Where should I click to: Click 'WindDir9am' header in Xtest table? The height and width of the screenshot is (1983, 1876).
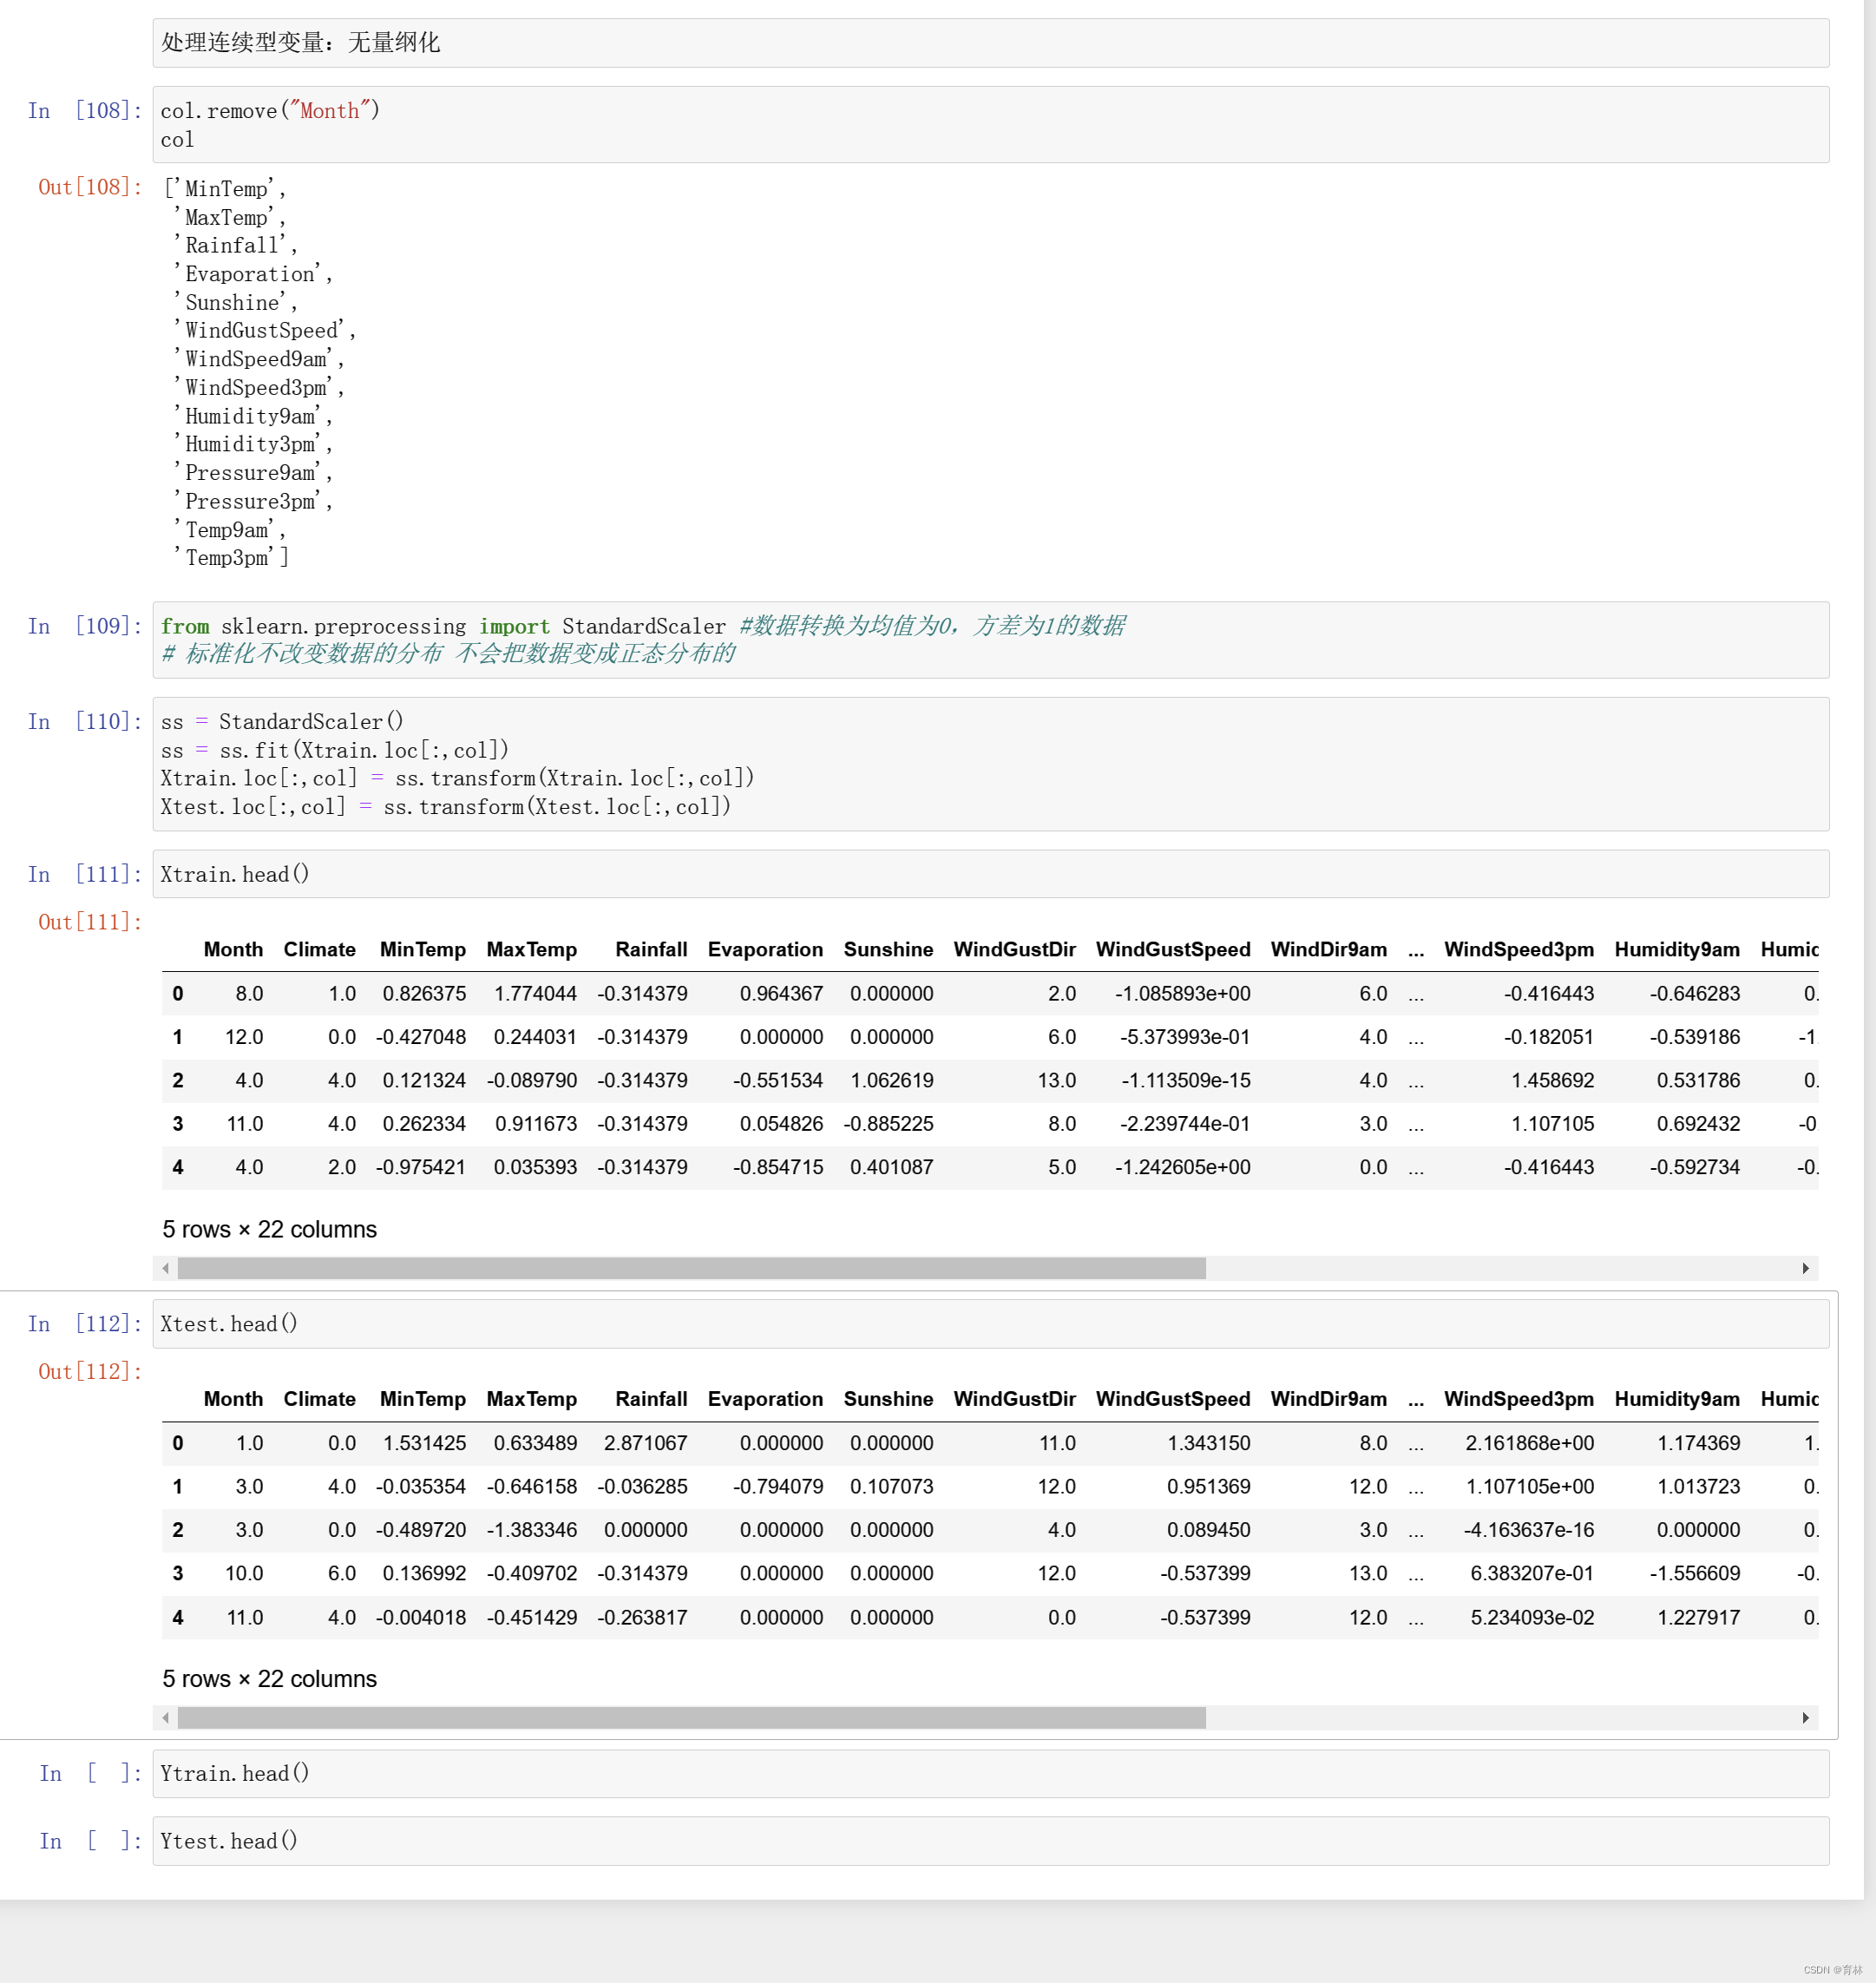[x=1328, y=1399]
